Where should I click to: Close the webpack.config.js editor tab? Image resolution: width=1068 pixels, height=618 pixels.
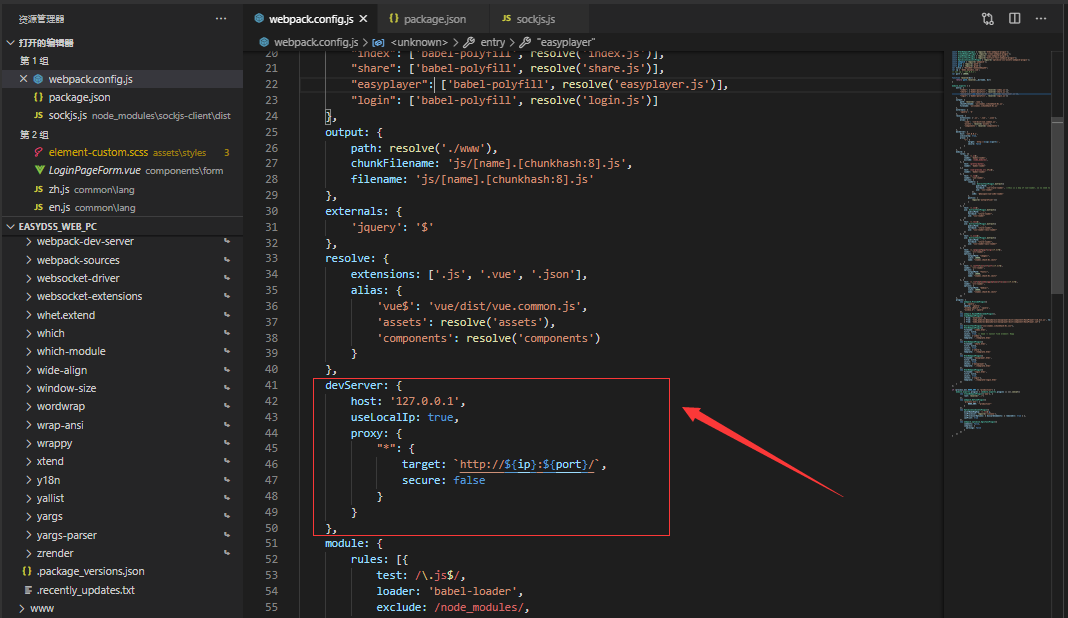(364, 18)
